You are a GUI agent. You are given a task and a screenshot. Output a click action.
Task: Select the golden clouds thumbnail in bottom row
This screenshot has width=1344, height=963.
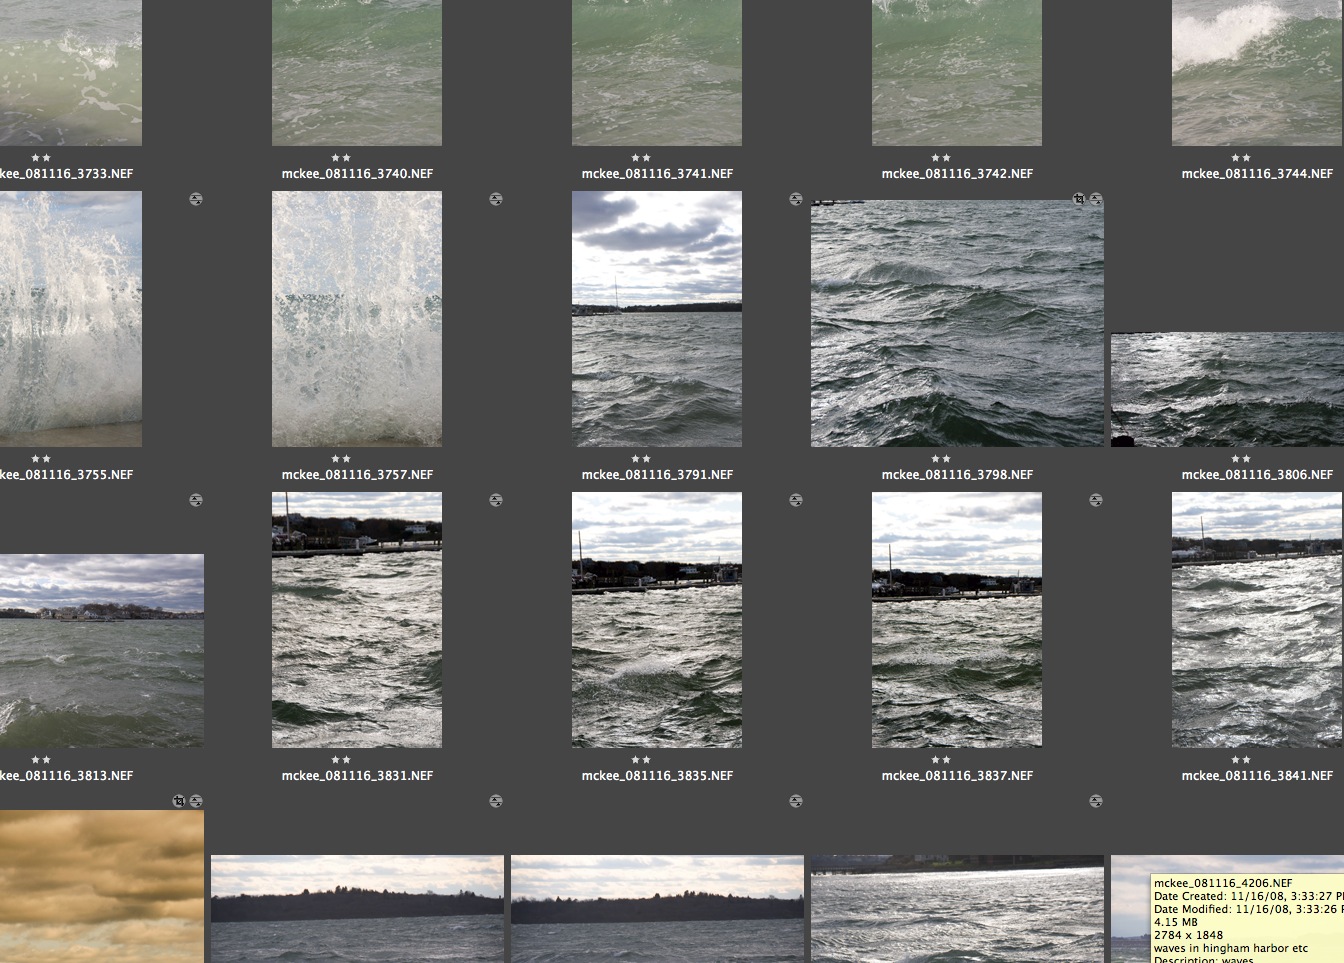pos(102,886)
